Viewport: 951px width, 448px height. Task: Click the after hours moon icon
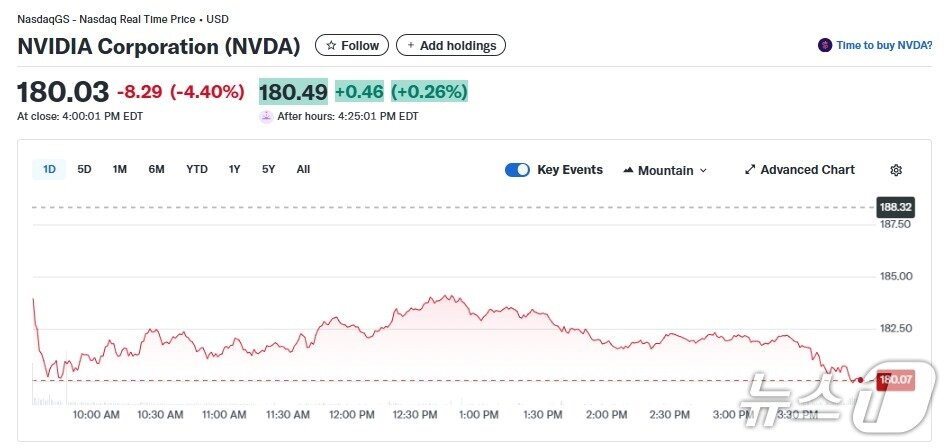[266, 116]
